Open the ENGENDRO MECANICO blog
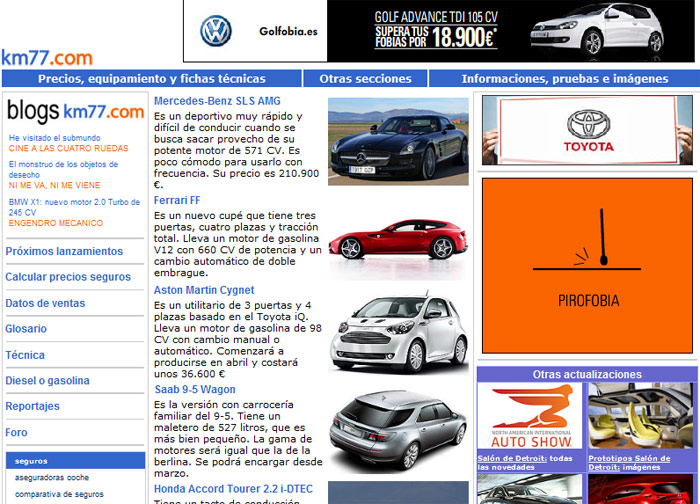700x504 pixels. pyautogui.click(x=55, y=223)
